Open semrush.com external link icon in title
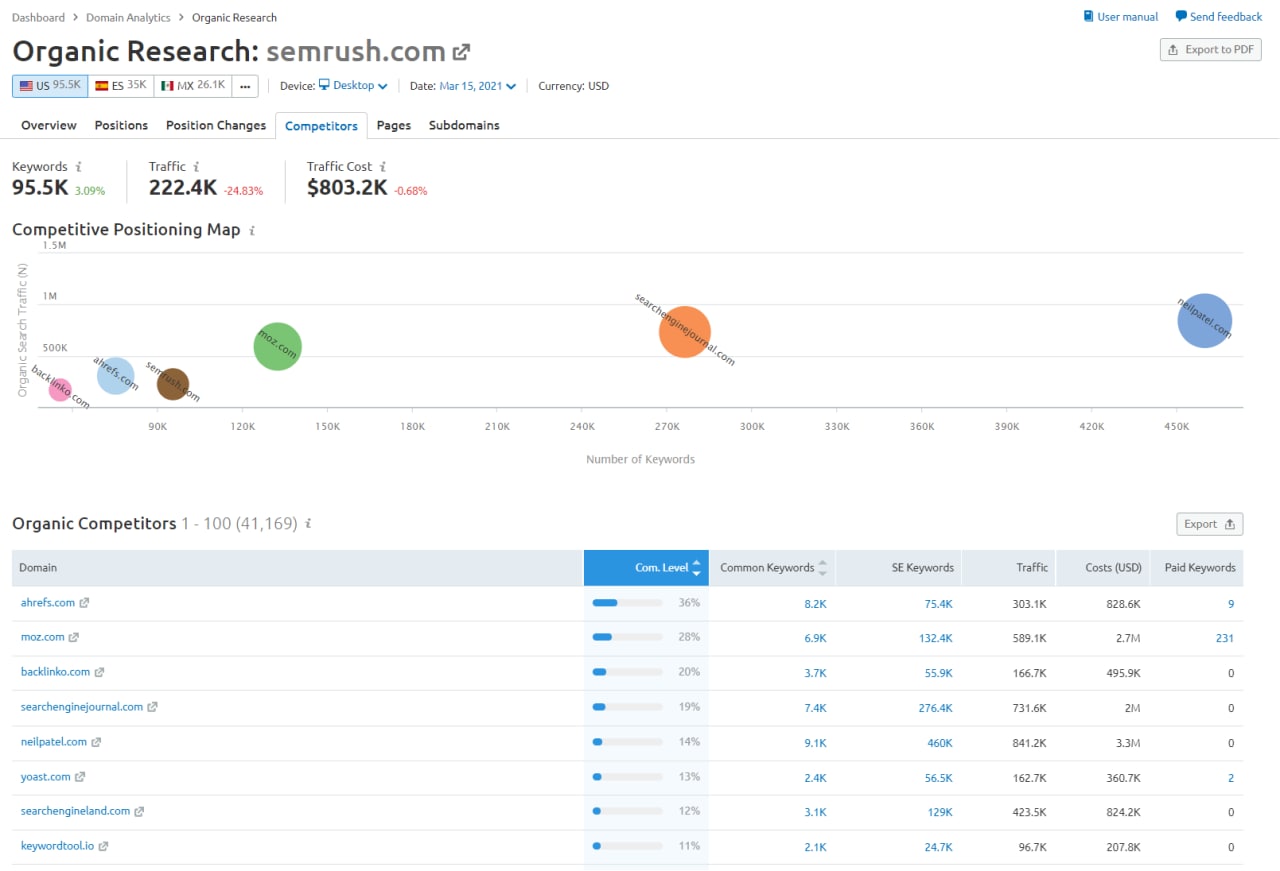This screenshot has width=1280, height=871. pos(461,52)
